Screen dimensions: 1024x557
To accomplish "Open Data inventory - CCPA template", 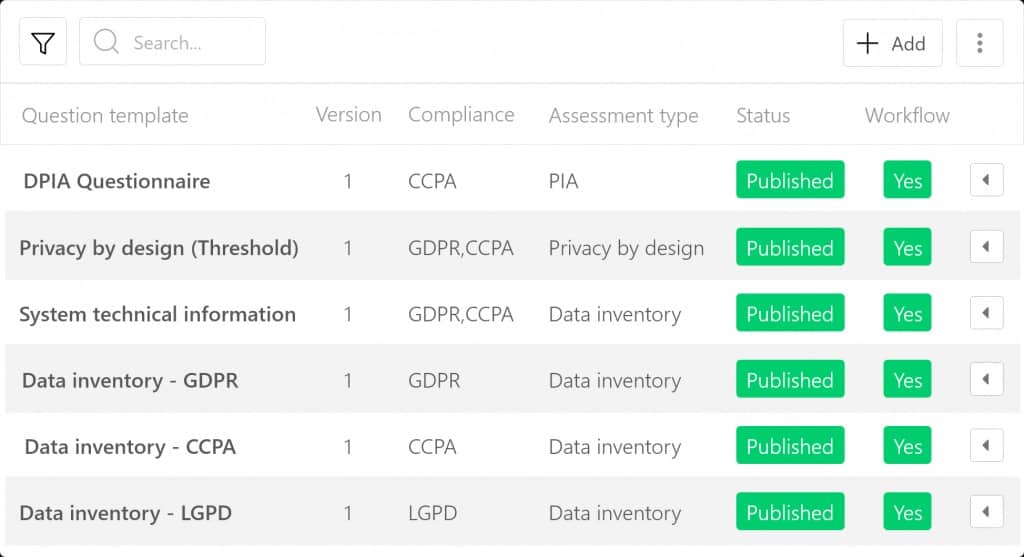I will point(130,447).
